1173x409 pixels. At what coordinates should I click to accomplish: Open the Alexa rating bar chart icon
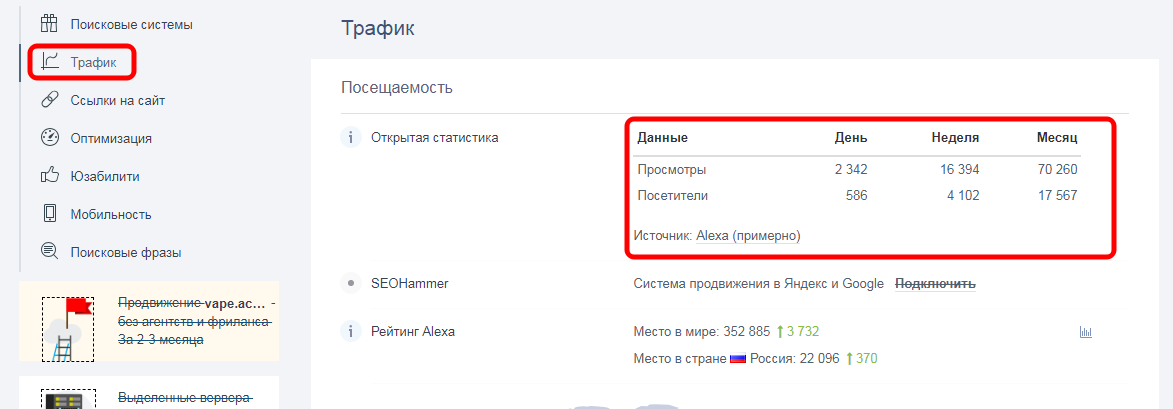[1085, 332]
